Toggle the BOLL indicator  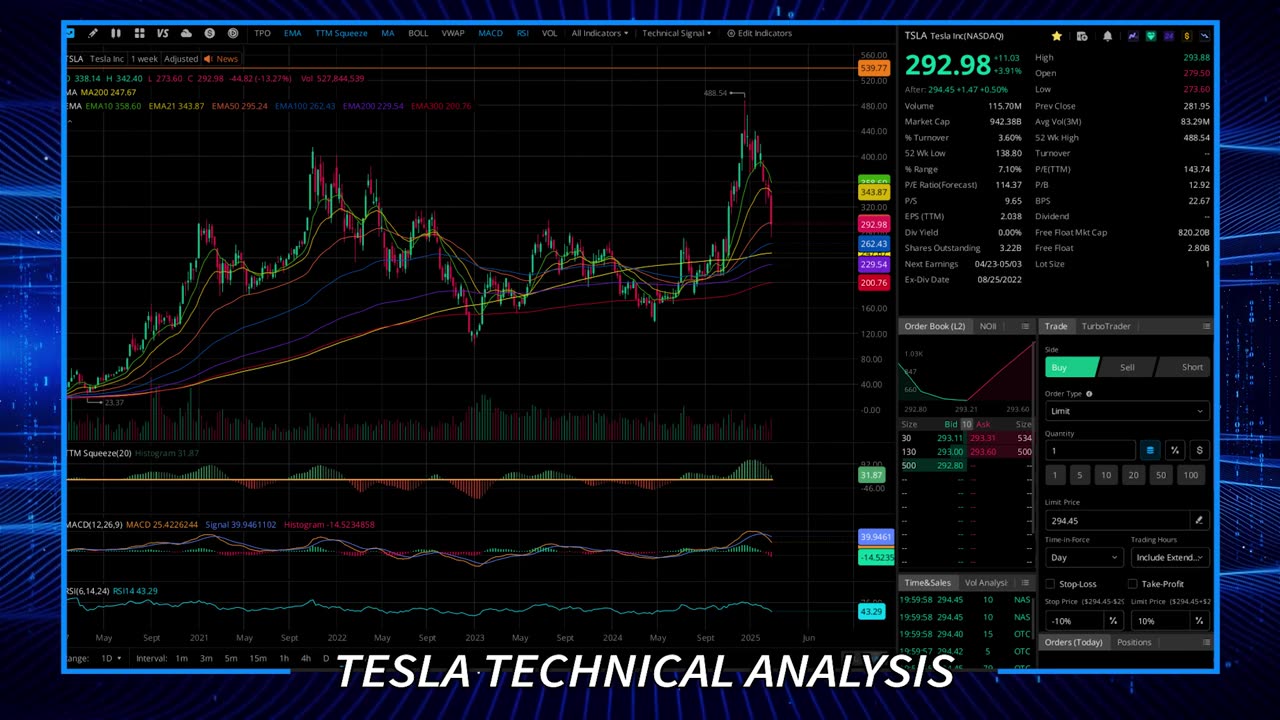click(418, 33)
